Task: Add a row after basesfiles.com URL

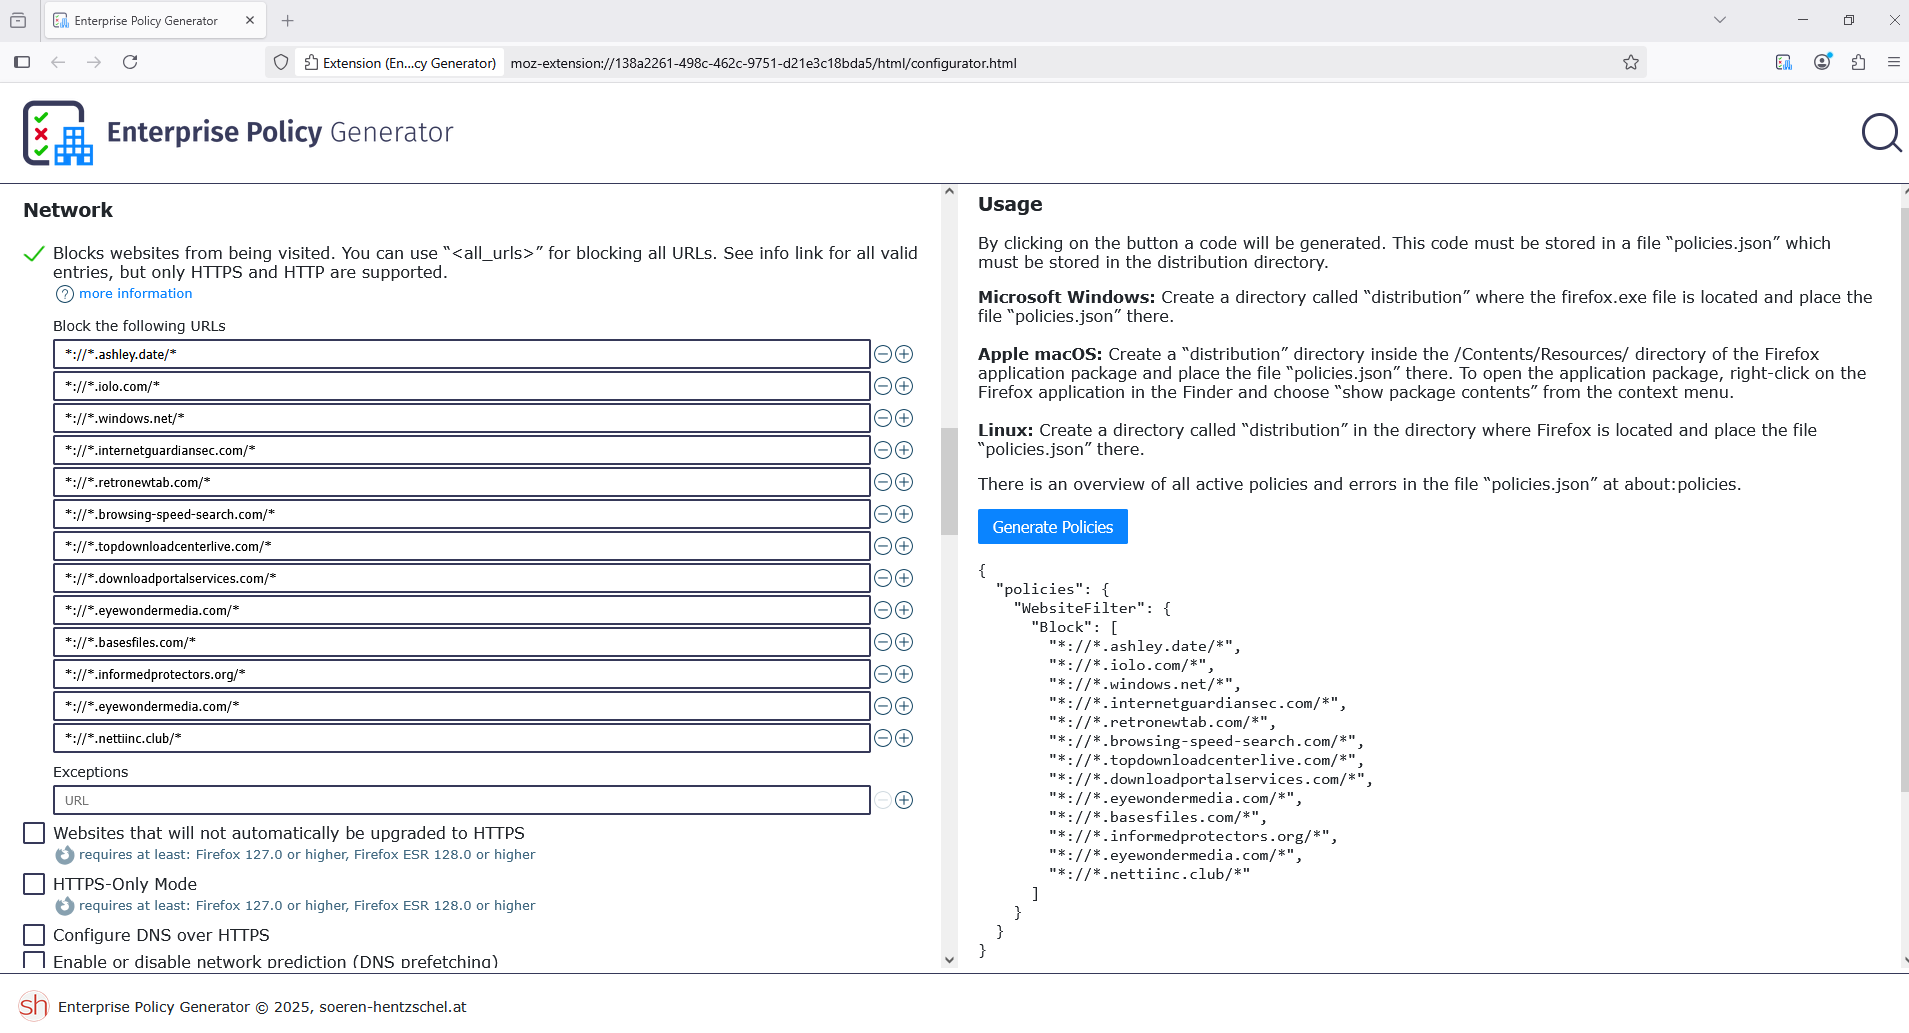Action: coord(904,642)
